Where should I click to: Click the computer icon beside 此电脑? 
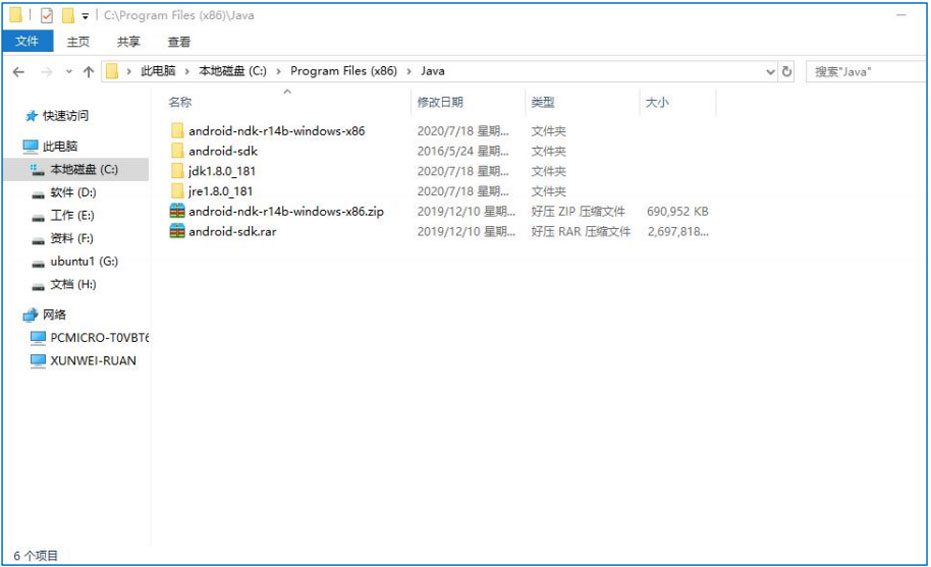click(30, 146)
